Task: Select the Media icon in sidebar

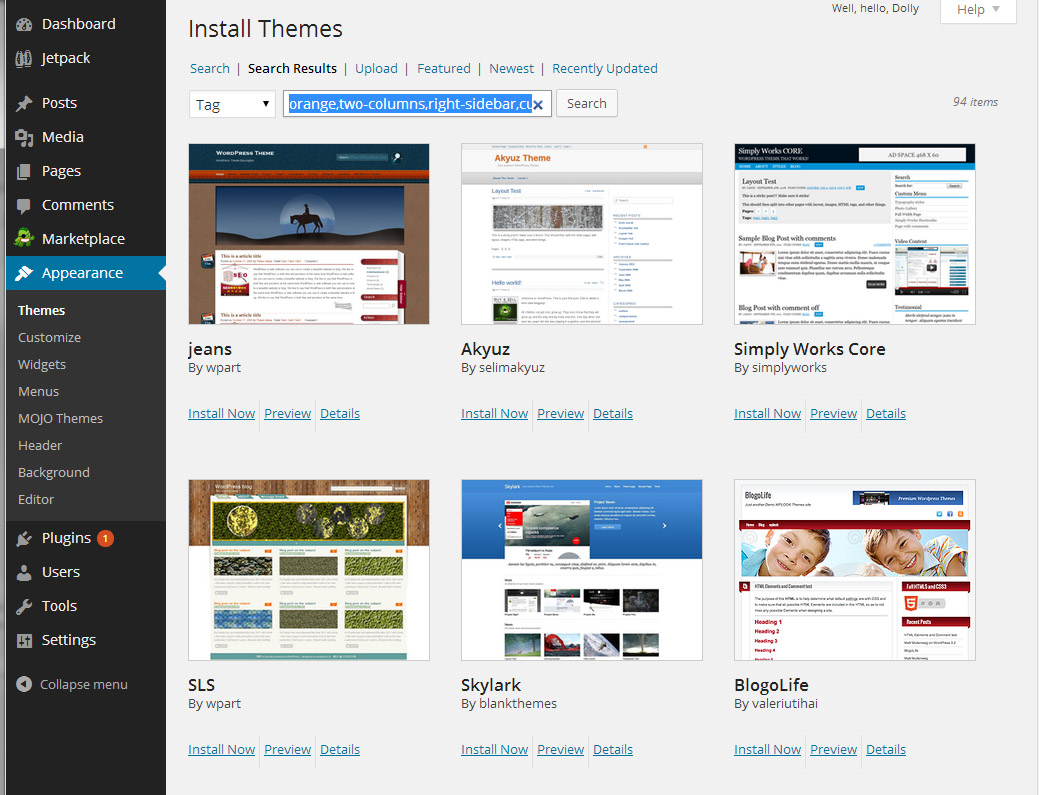Action: click(x=24, y=137)
